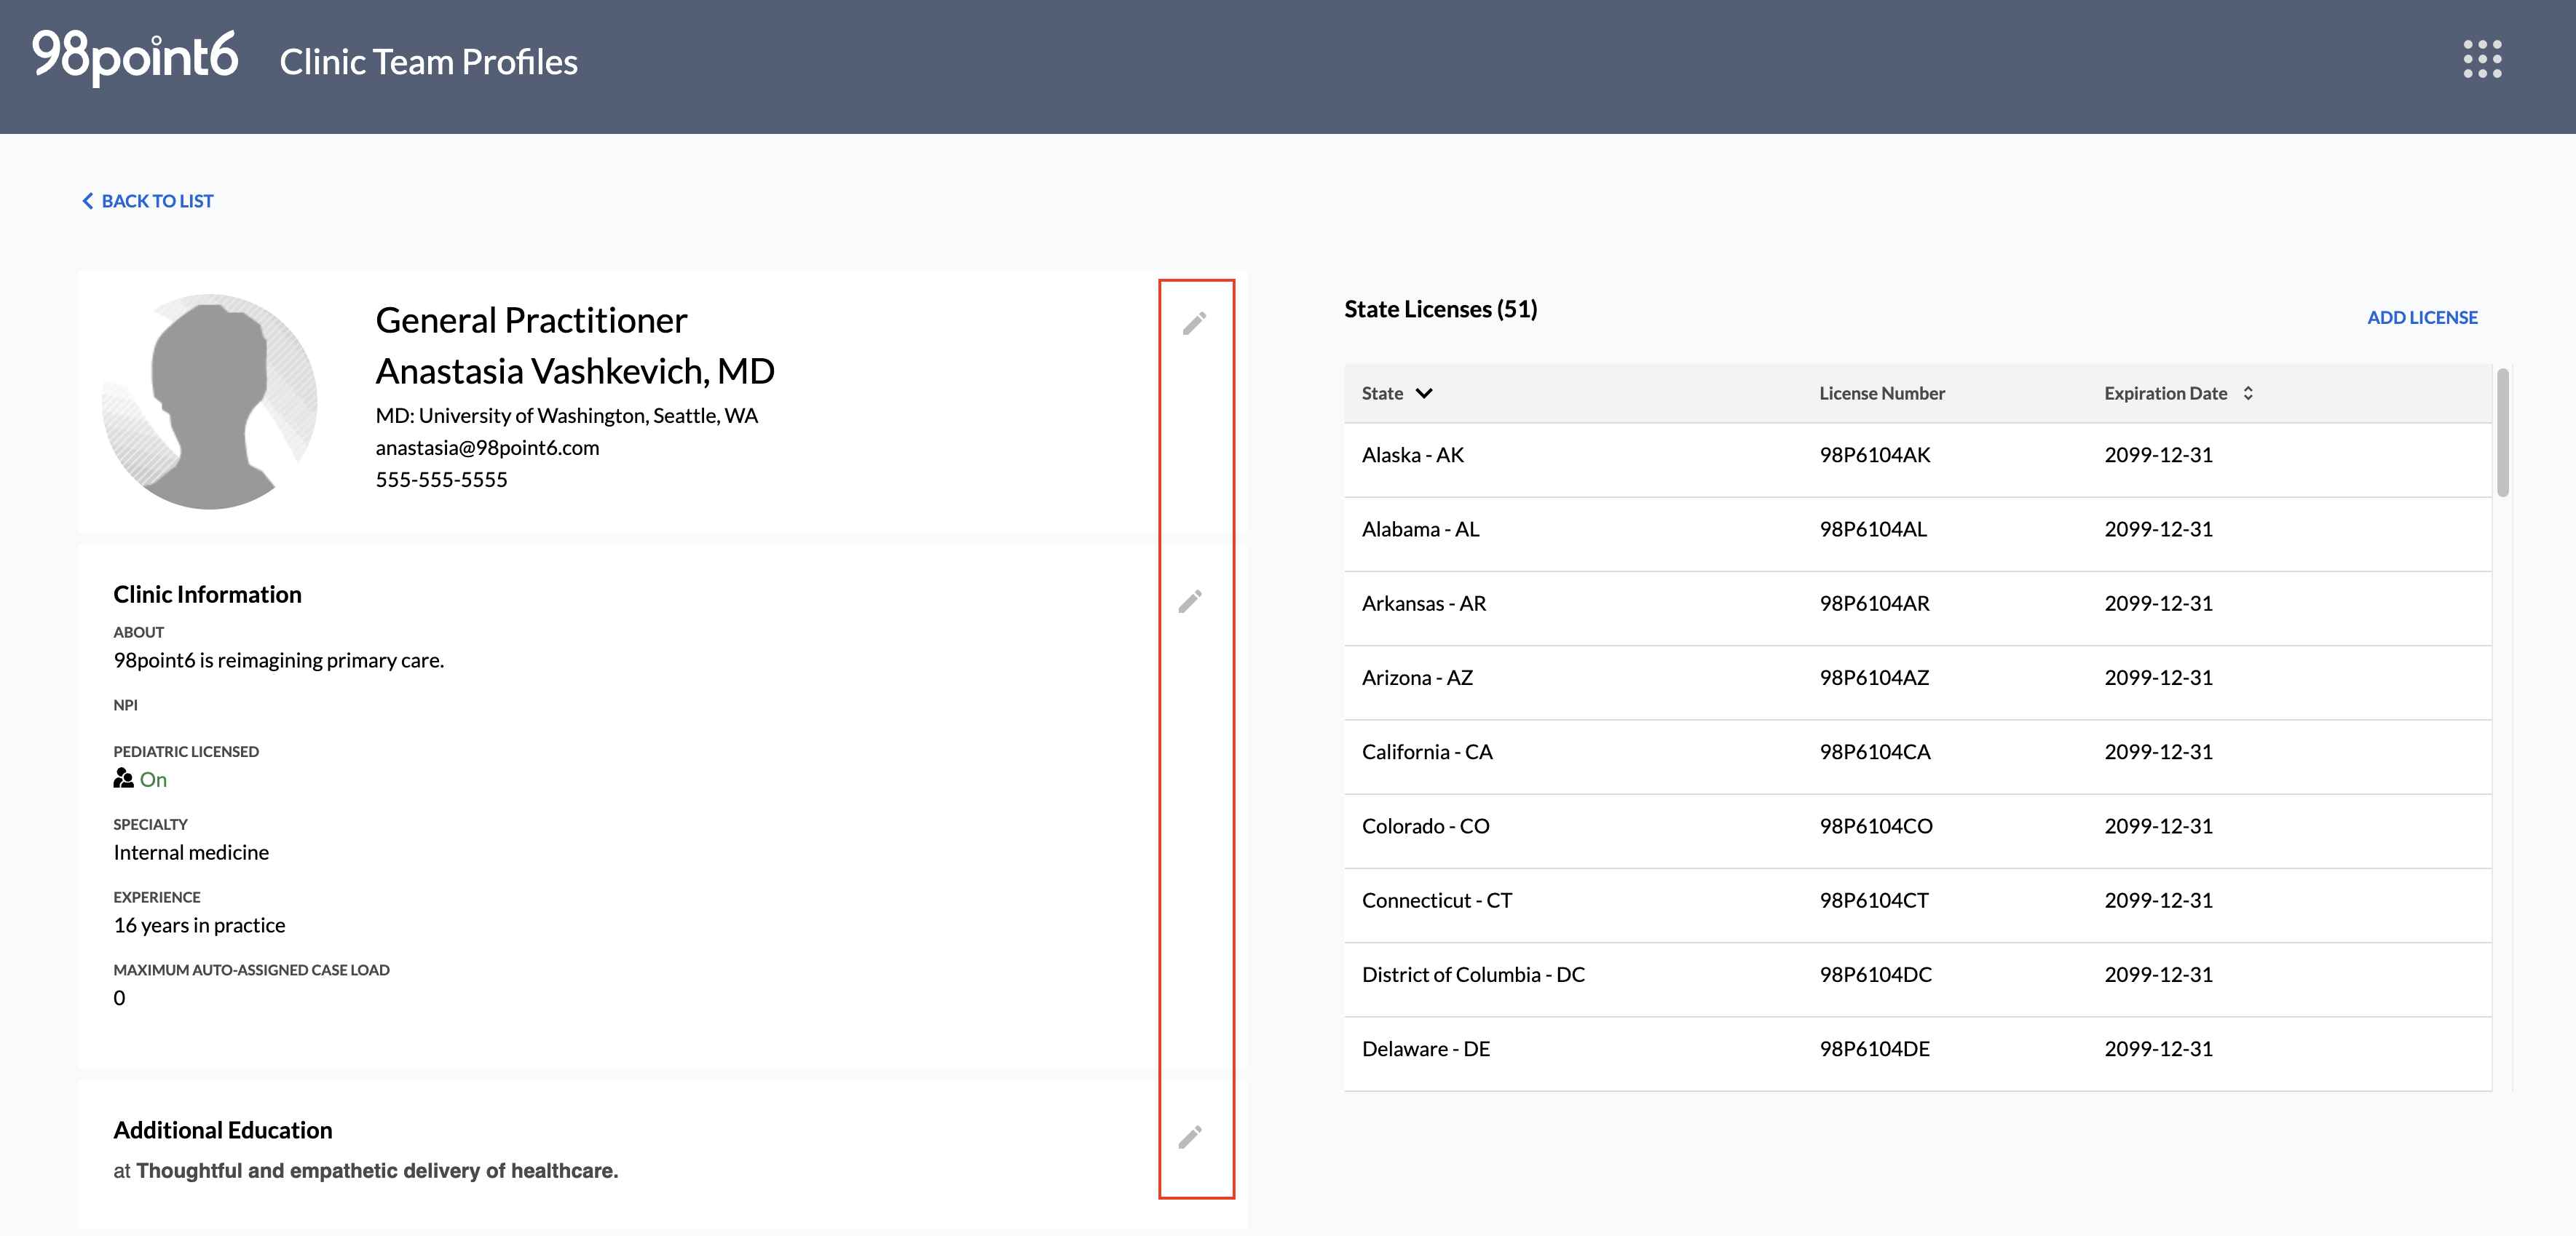This screenshot has width=2576, height=1236.
Task: Click the University of Washington education line
Action: click(x=567, y=415)
